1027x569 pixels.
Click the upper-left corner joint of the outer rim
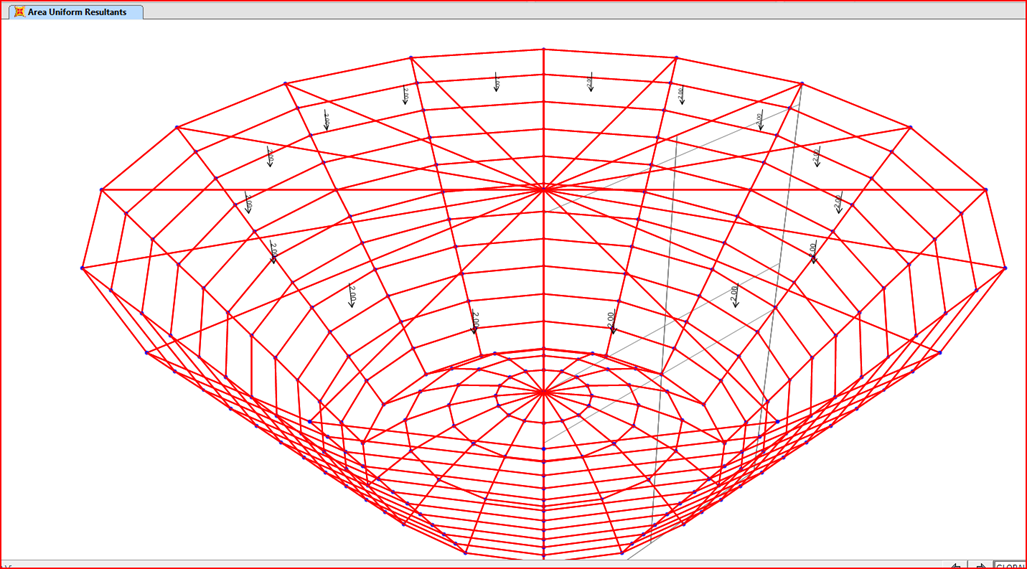pyautogui.click(x=177, y=127)
